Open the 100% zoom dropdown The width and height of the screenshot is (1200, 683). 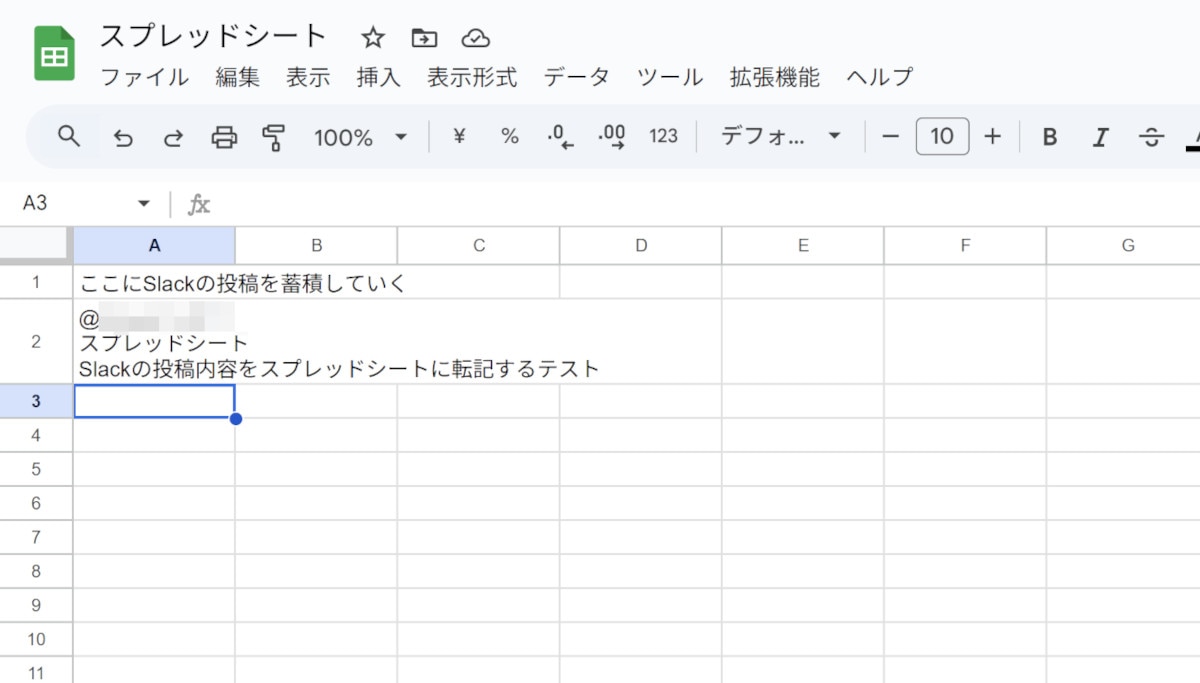360,137
